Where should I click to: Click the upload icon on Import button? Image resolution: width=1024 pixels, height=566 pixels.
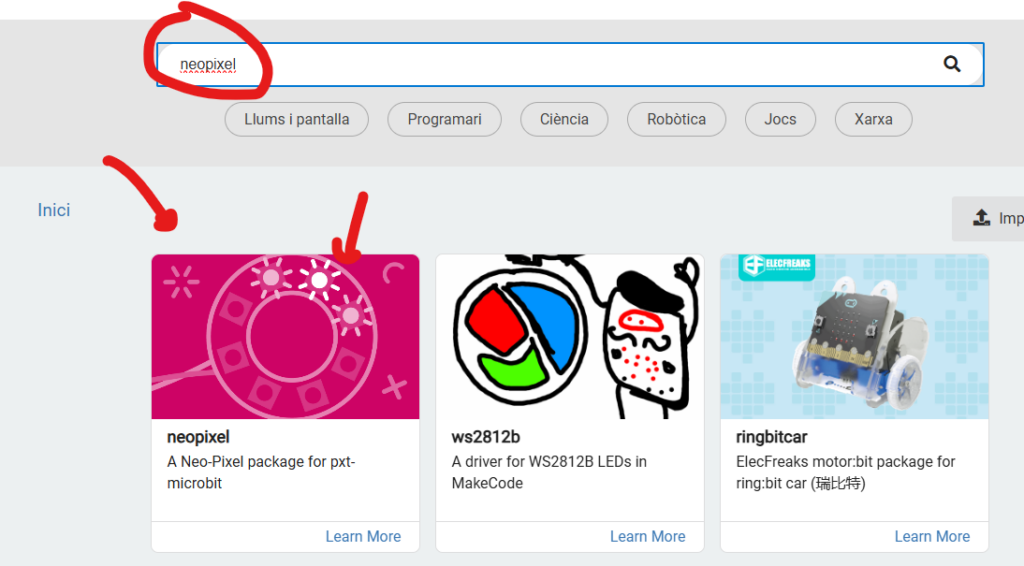[981, 218]
